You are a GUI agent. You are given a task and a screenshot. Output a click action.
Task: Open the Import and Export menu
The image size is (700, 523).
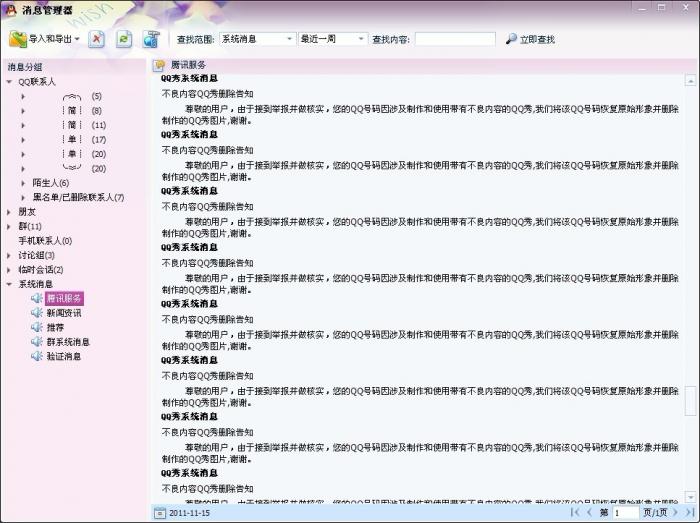pyautogui.click(x=44, y=39)
